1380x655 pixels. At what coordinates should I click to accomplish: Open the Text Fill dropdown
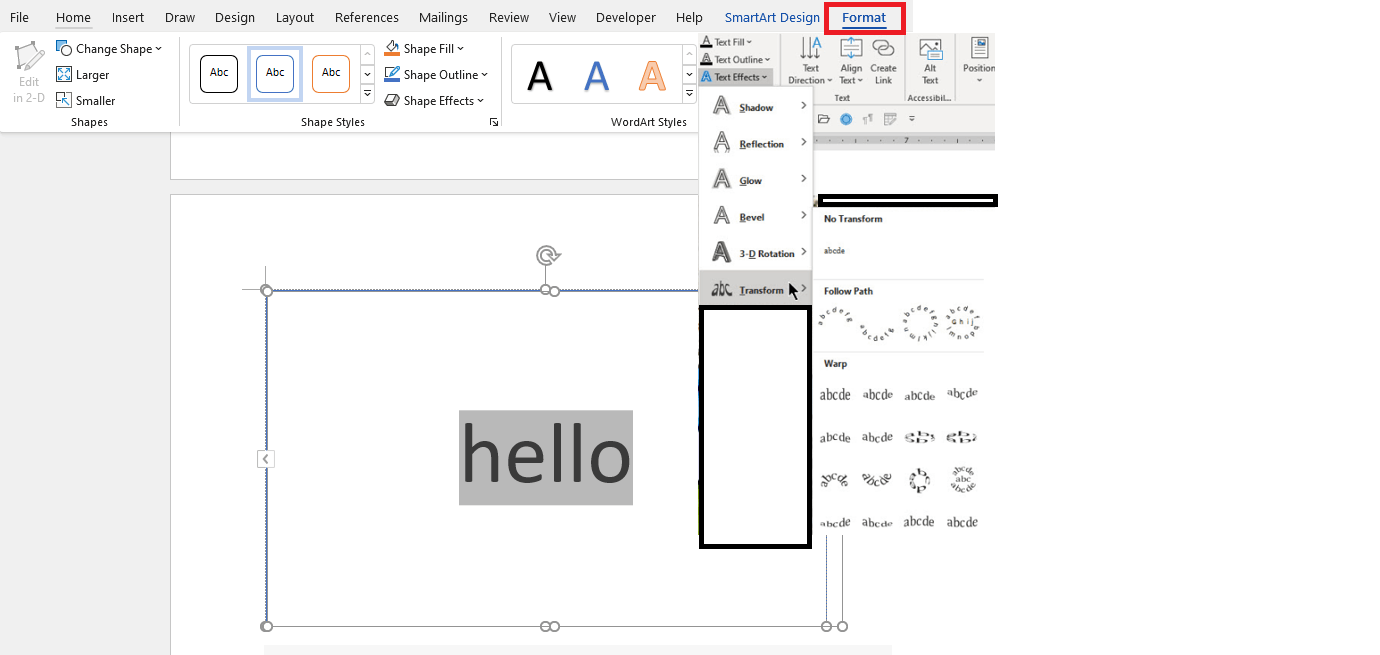[x=726, y=42]
